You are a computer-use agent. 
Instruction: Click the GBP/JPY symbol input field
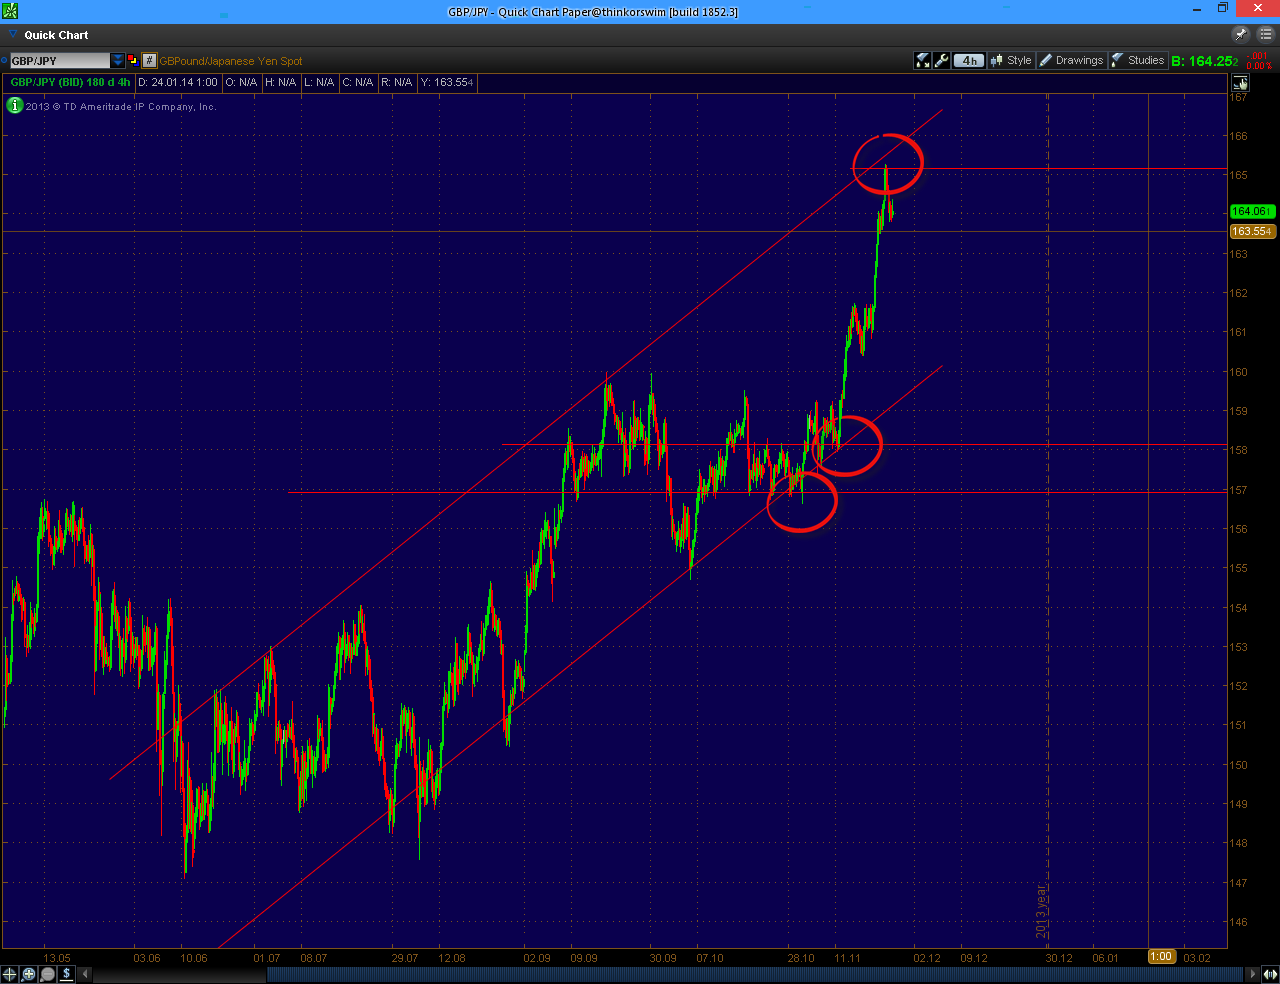[x=59, y=61]
